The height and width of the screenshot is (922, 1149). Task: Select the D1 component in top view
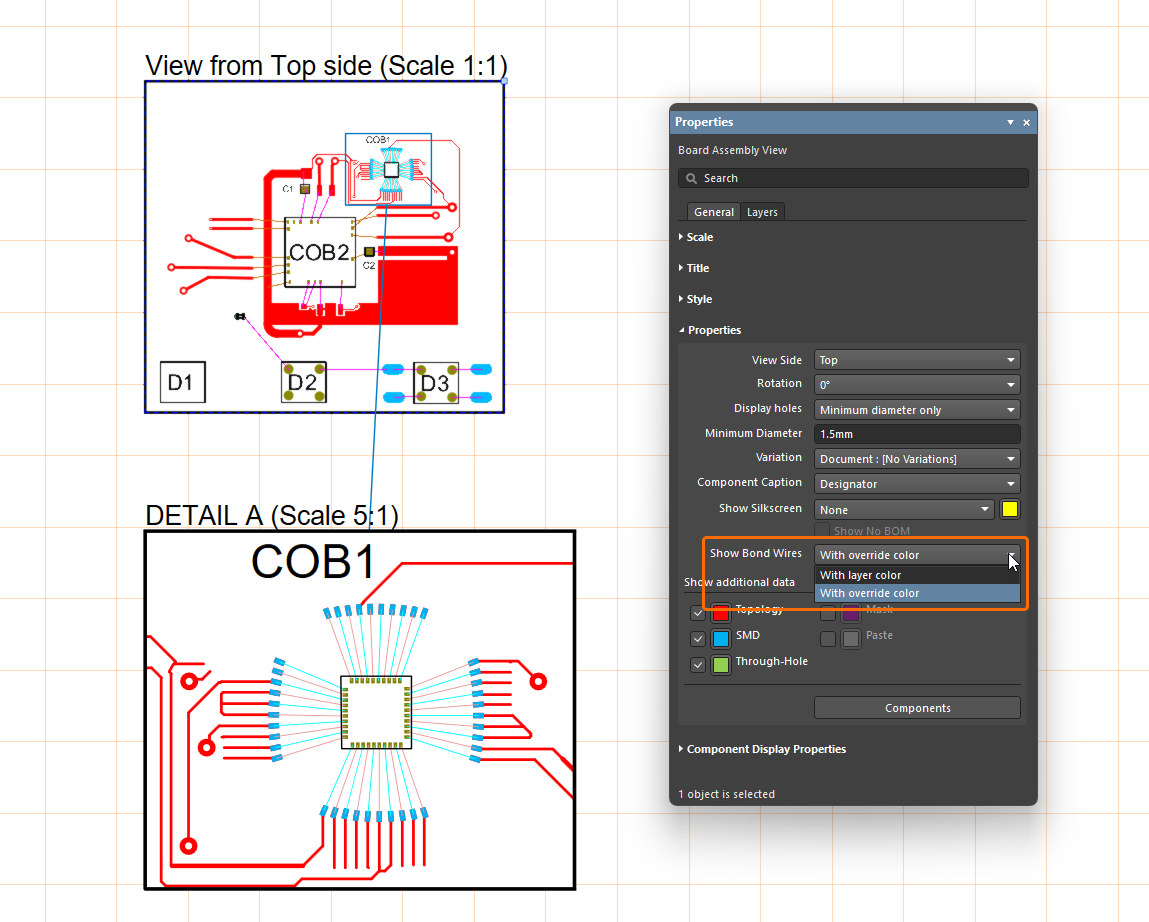pyautogui.click(x=182, y=382)
